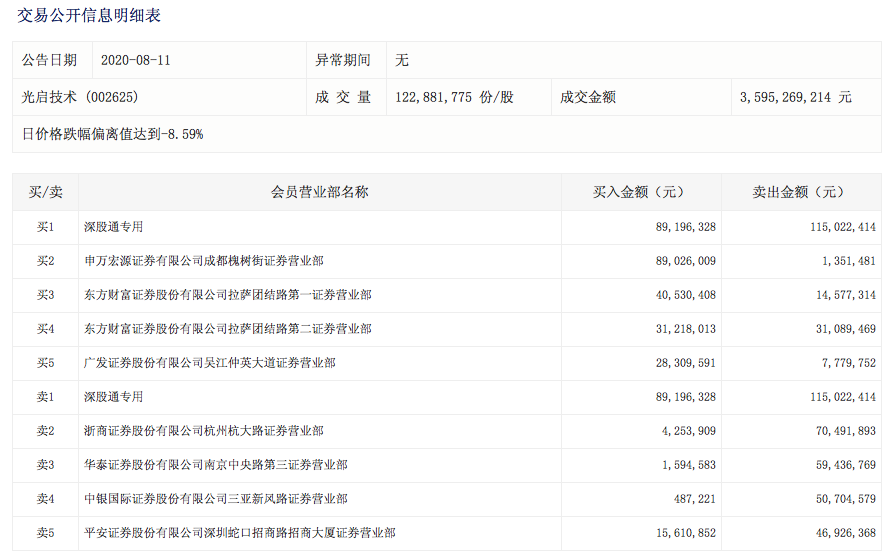Select the 卖4 row label
The image size is (886, 553).
click(46, 499)
